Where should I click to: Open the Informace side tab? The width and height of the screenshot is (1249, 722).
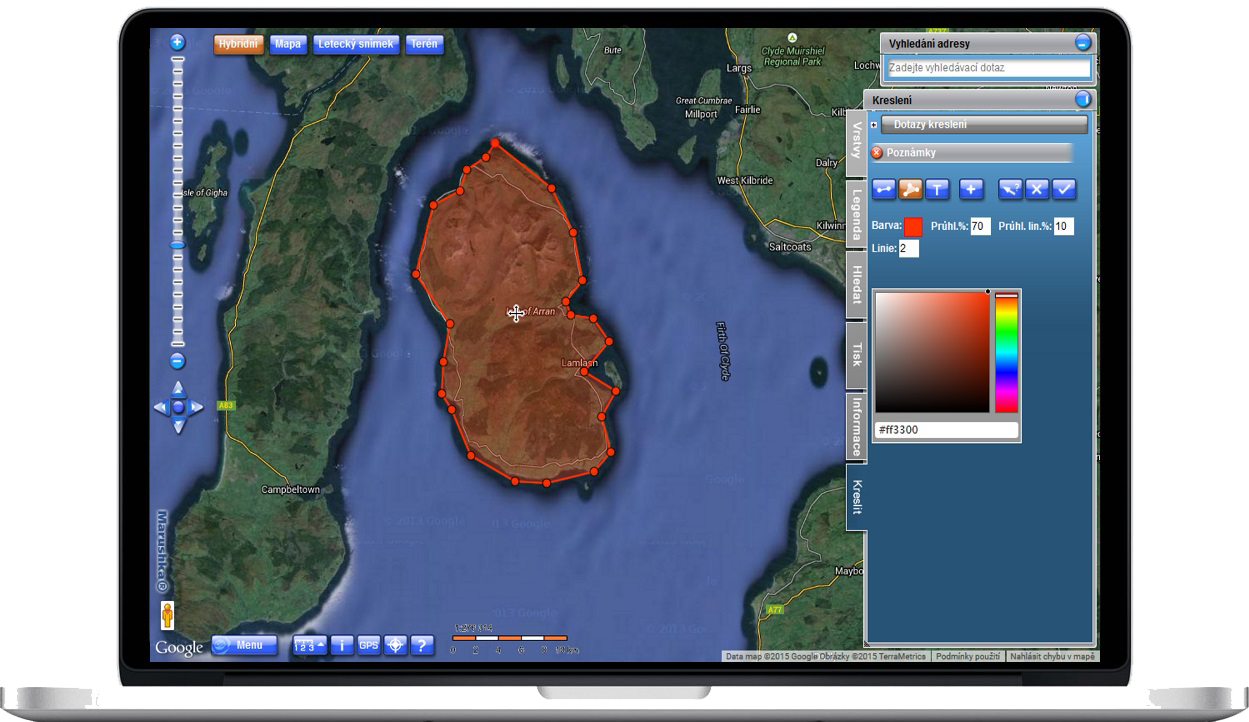[x=856, y=426]
